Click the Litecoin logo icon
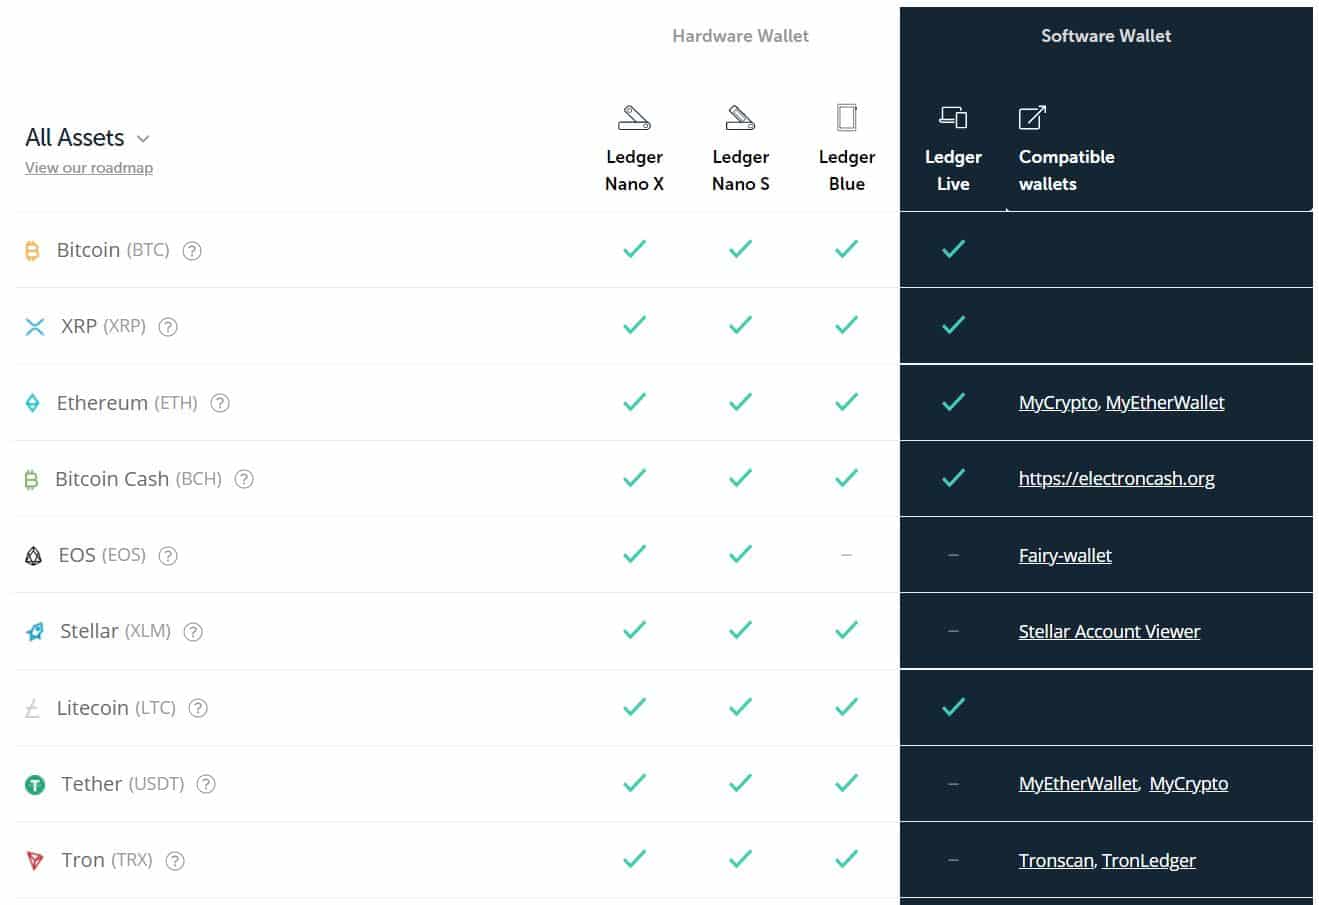 click(32, 709)
